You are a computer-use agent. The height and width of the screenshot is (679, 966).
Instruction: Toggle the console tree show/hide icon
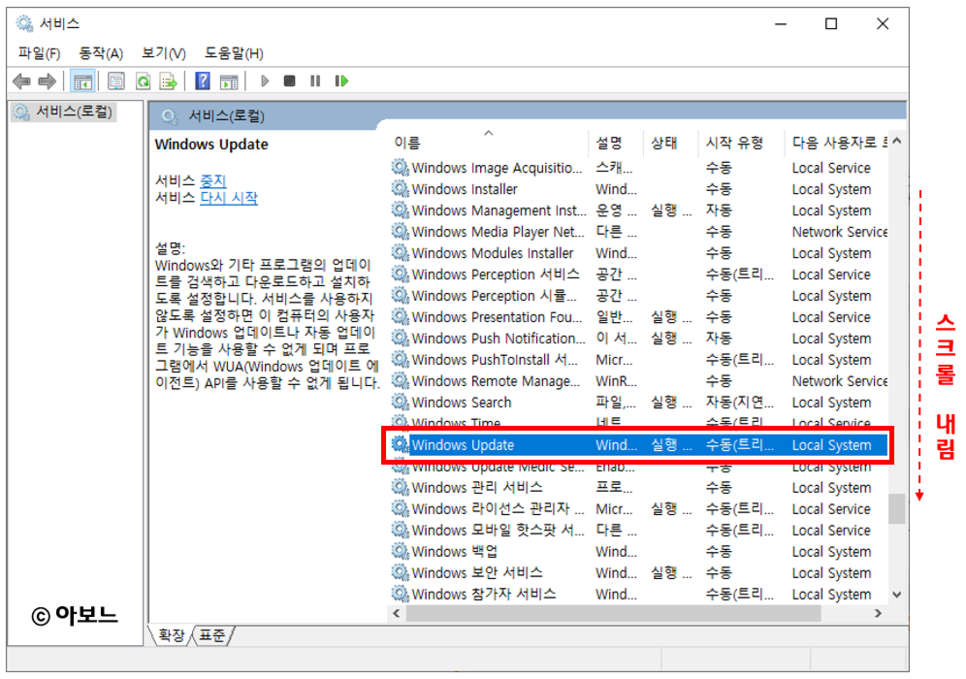click(83, 81)
